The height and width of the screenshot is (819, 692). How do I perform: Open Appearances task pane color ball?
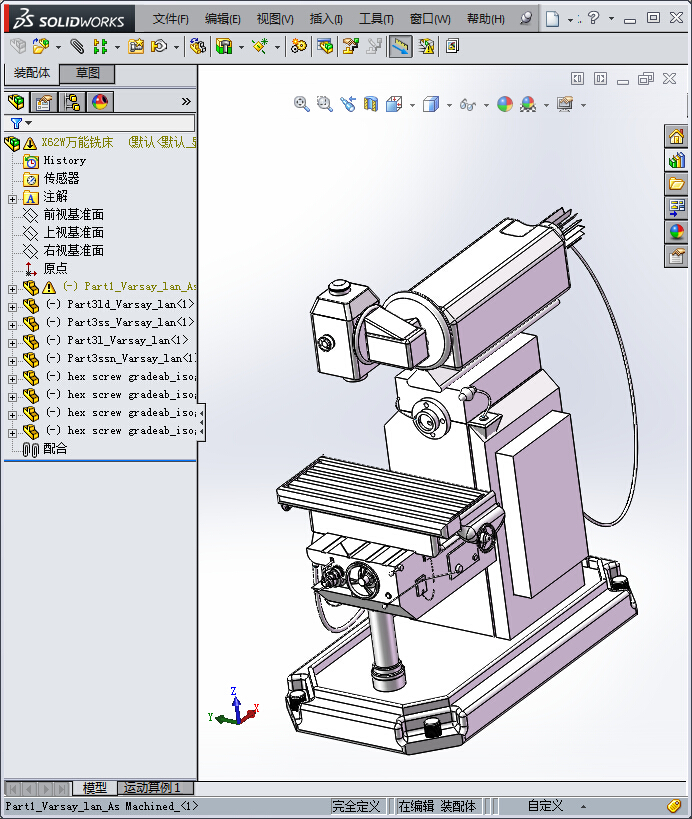(676, 231)
